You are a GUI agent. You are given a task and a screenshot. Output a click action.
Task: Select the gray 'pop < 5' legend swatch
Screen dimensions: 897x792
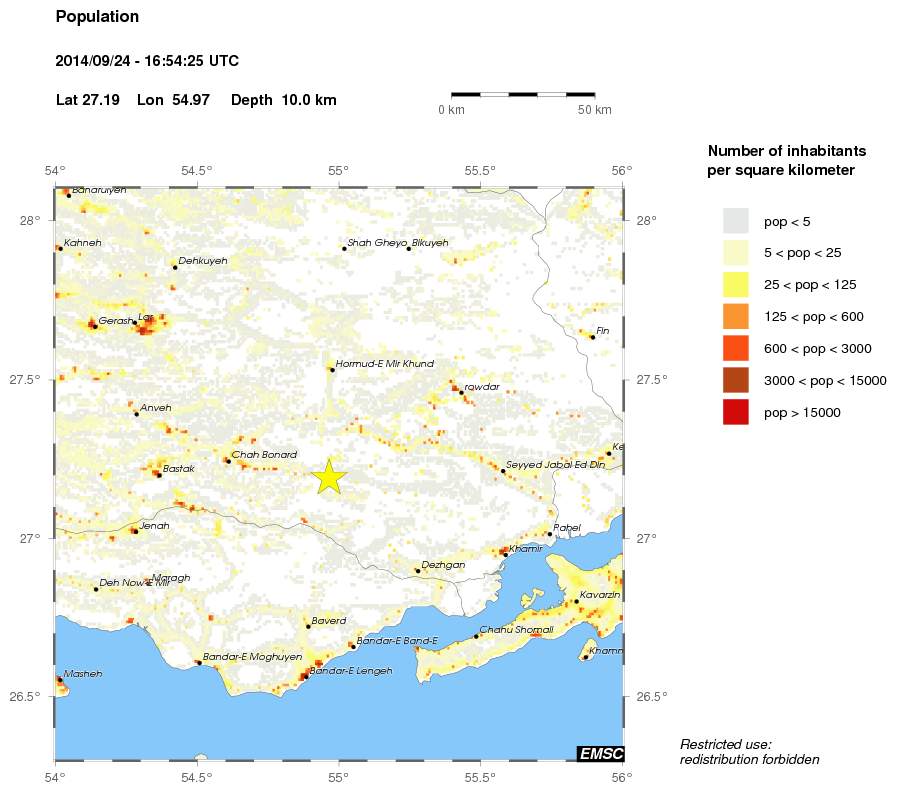(x=736, y=221)
